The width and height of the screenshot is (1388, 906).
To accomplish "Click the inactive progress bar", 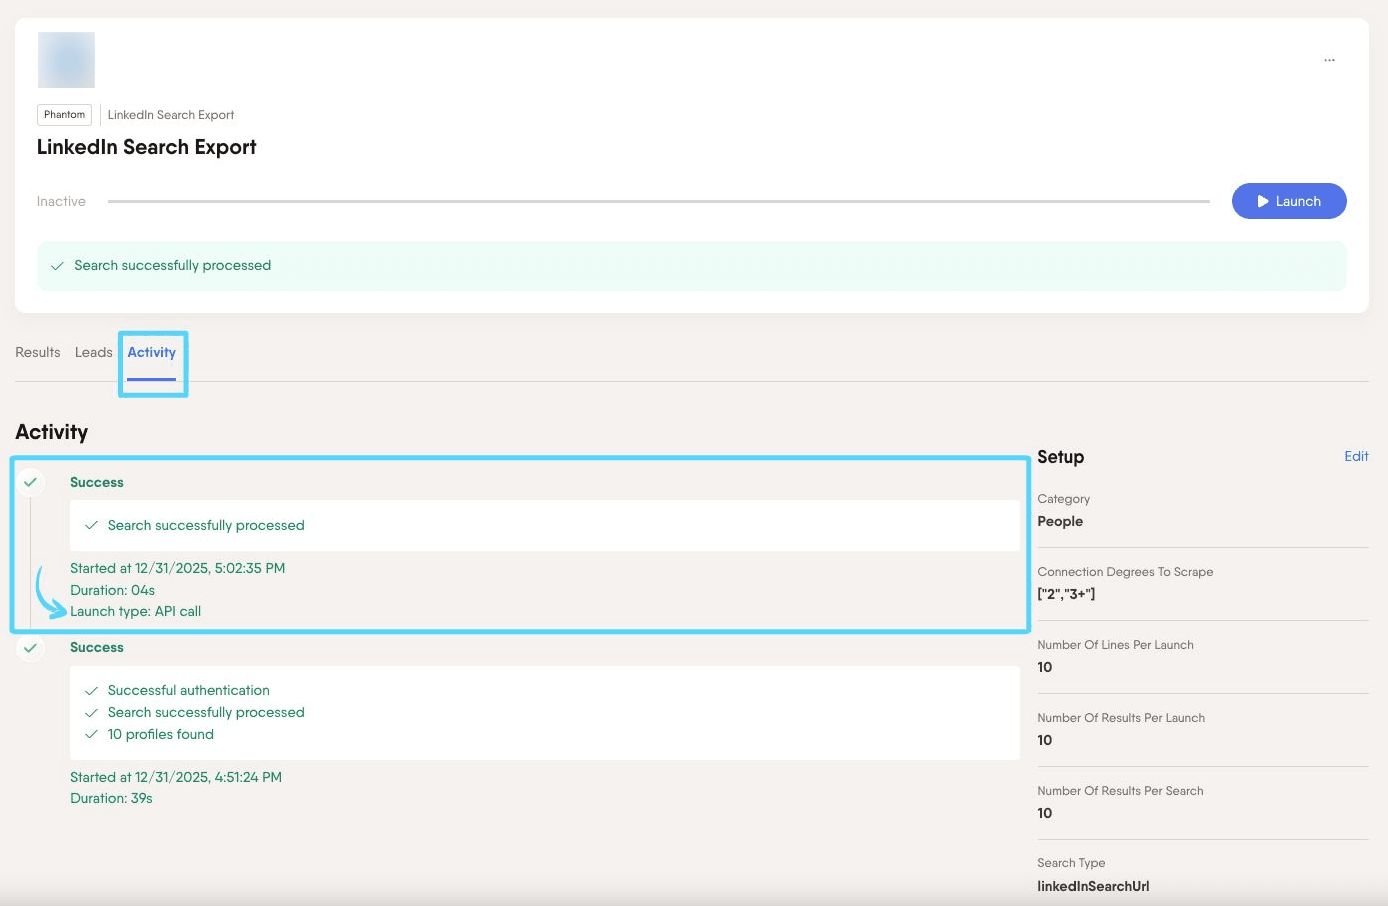I will point(659,201).
